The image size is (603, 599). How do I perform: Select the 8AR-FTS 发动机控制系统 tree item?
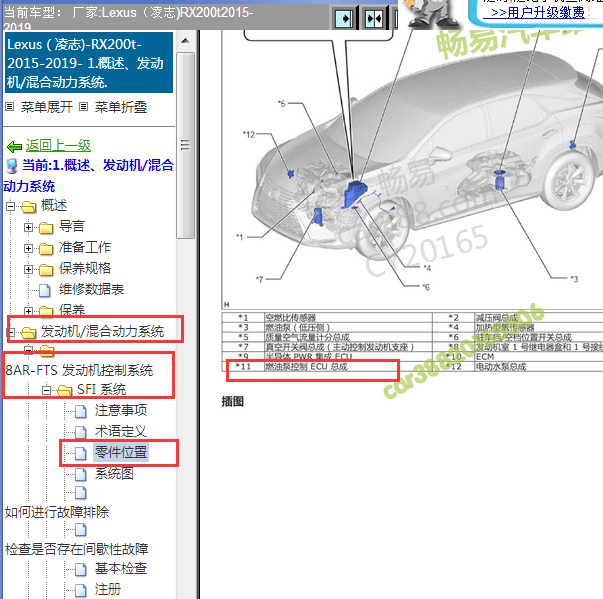click(x=79, y=371)
